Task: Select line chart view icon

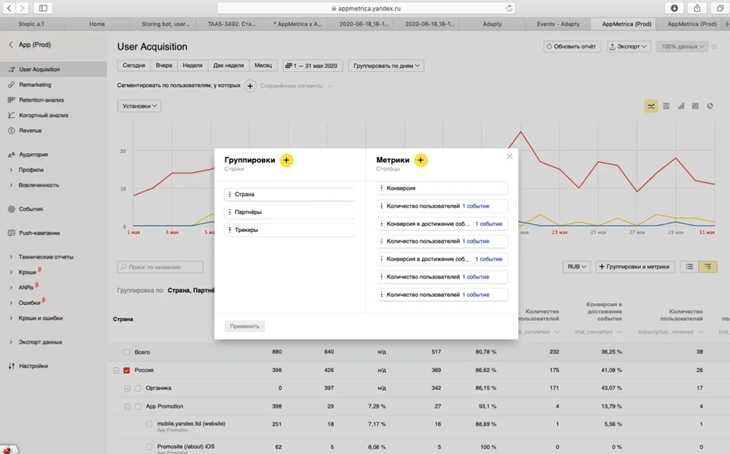Action: tap(651, 106)
